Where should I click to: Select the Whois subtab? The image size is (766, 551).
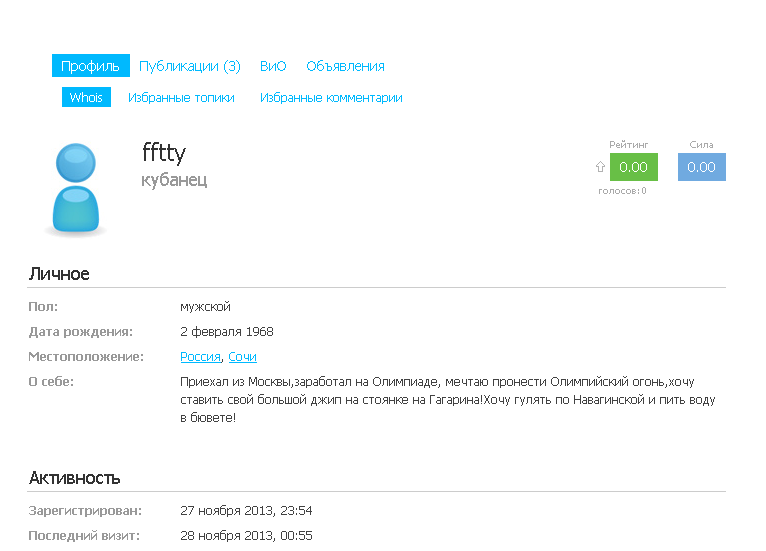pos(86,98)
